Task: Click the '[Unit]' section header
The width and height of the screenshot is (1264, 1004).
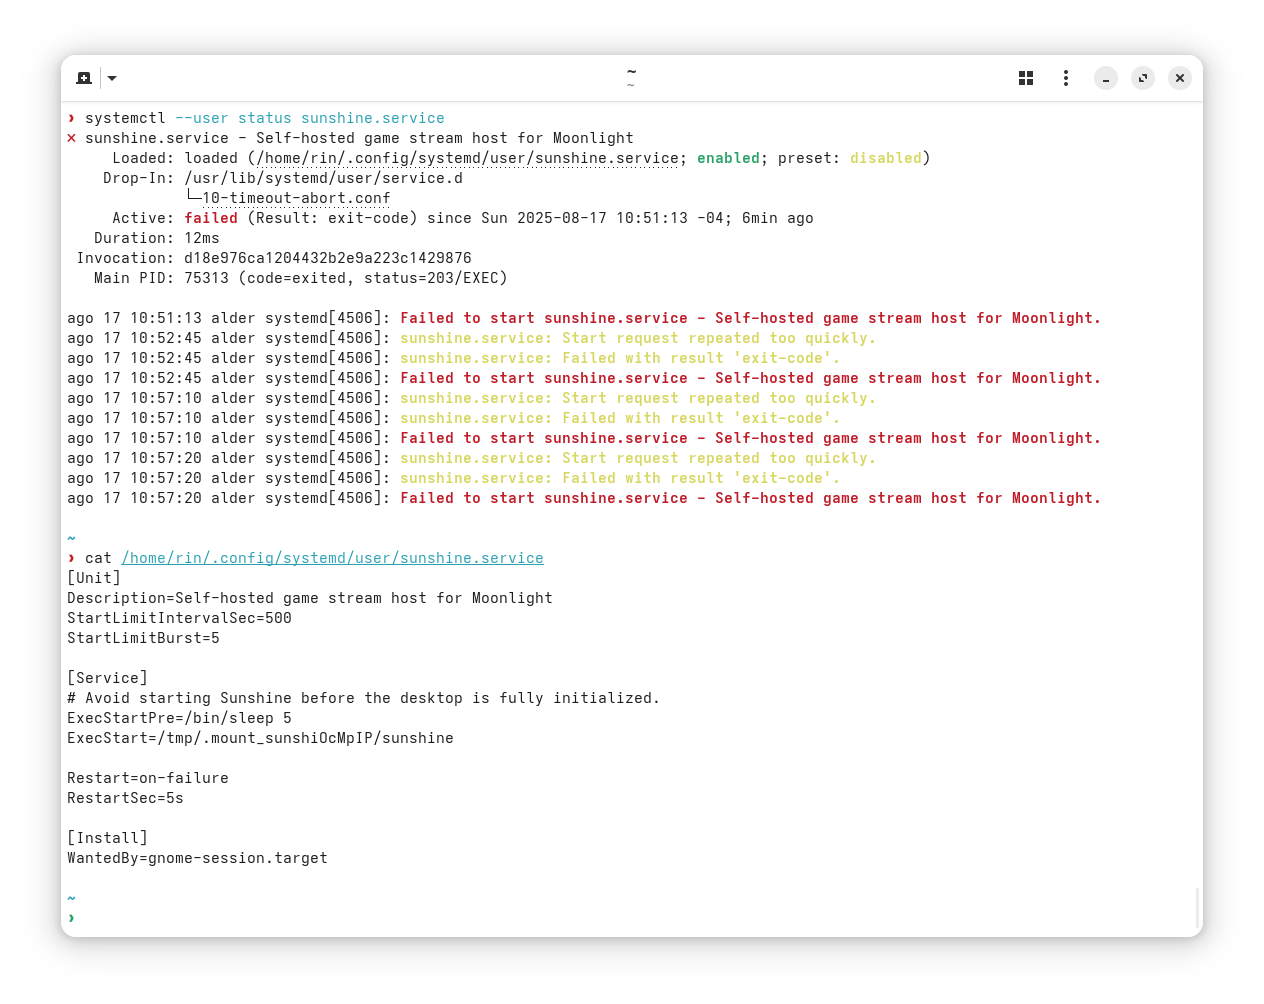Action: [94, 578]
